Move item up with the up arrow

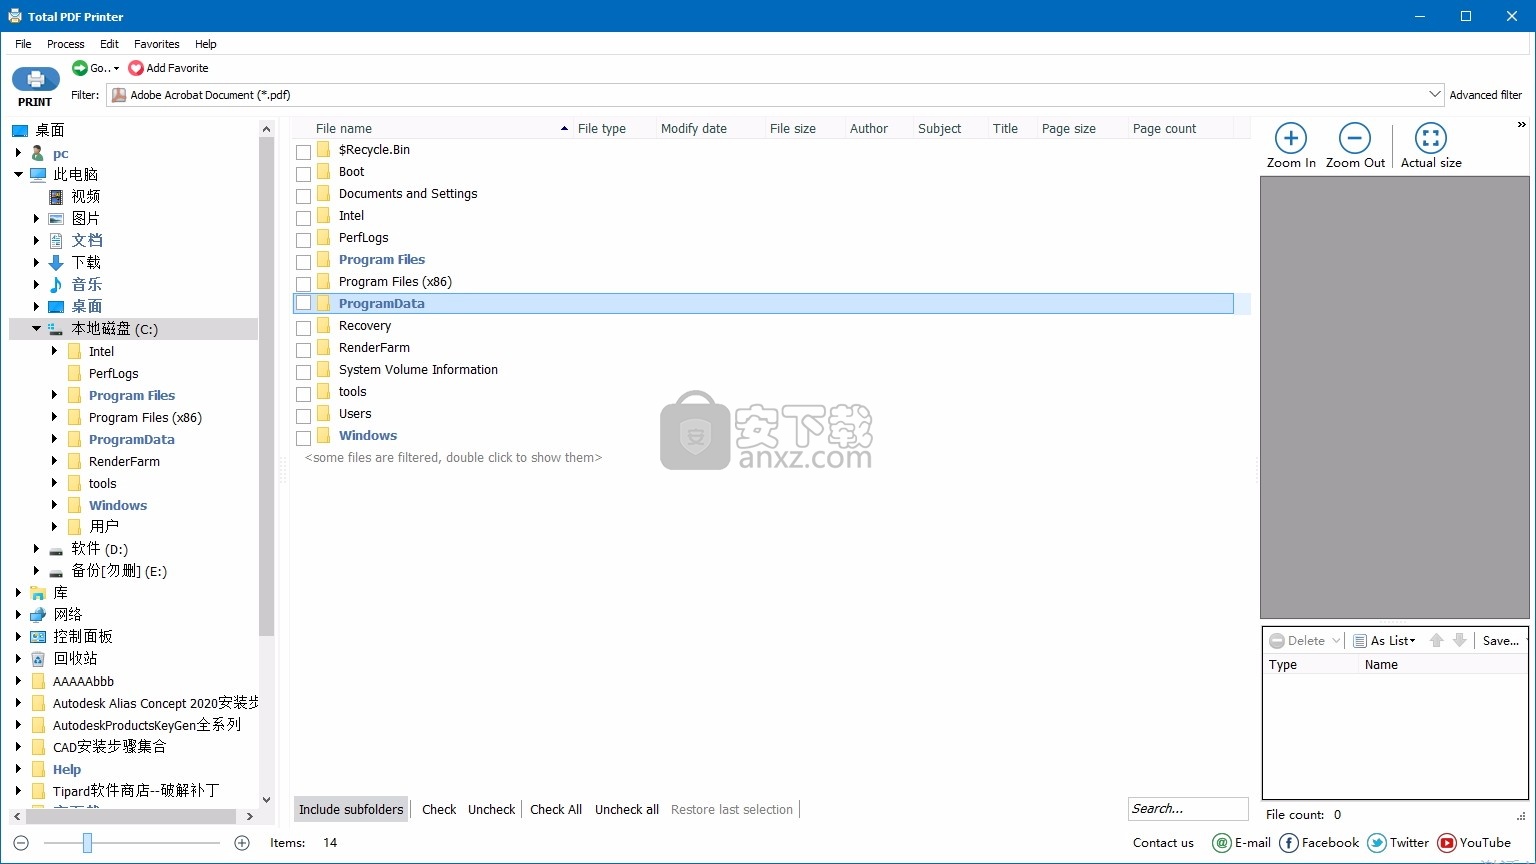tap(1437, 641)
